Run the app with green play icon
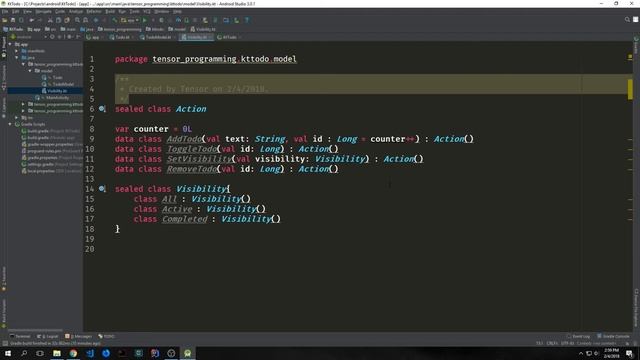Image resolution: width=640 pixels, height=360 pixels. pyautogui.click(x=144, y=20)
